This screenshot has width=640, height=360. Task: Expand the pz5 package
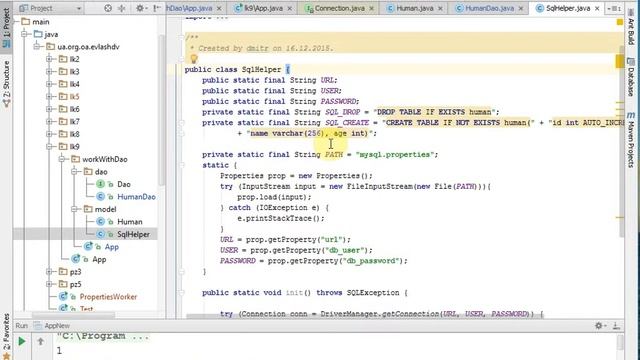click(x=49, y=284)
